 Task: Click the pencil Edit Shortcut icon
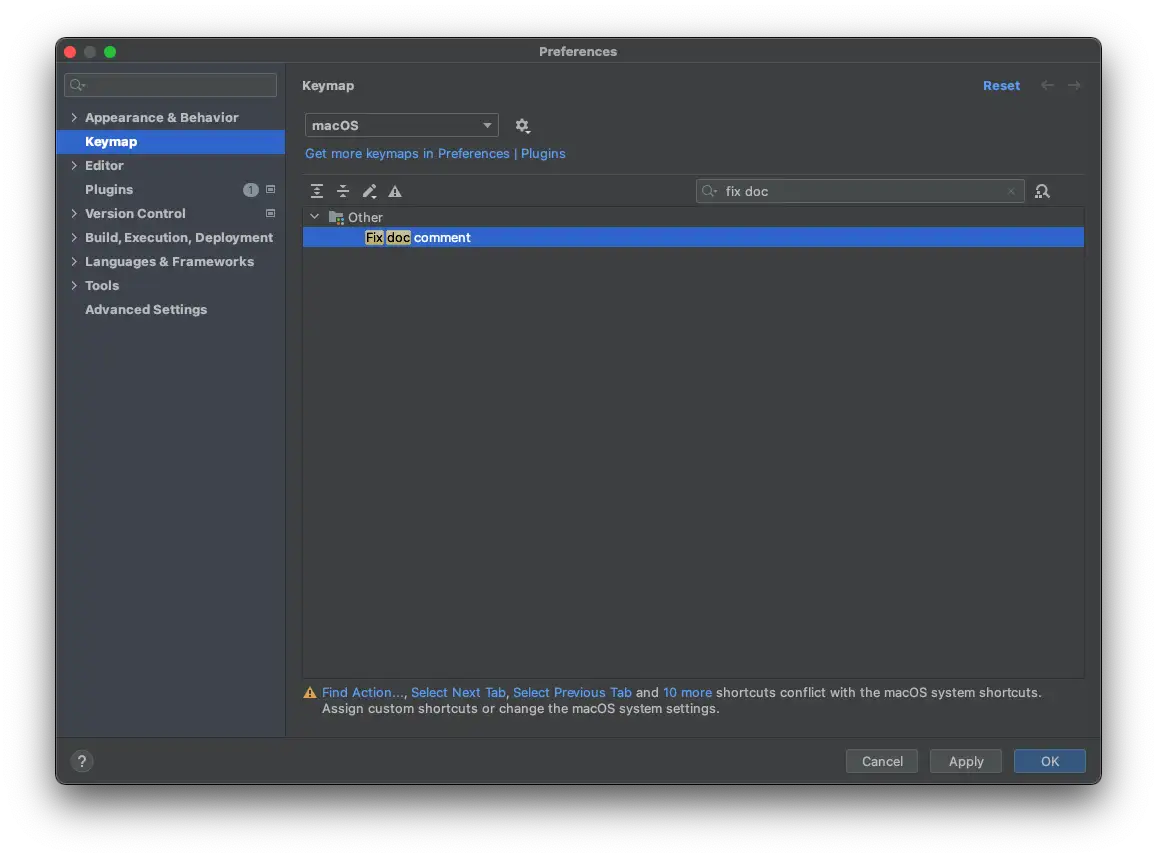369,191
